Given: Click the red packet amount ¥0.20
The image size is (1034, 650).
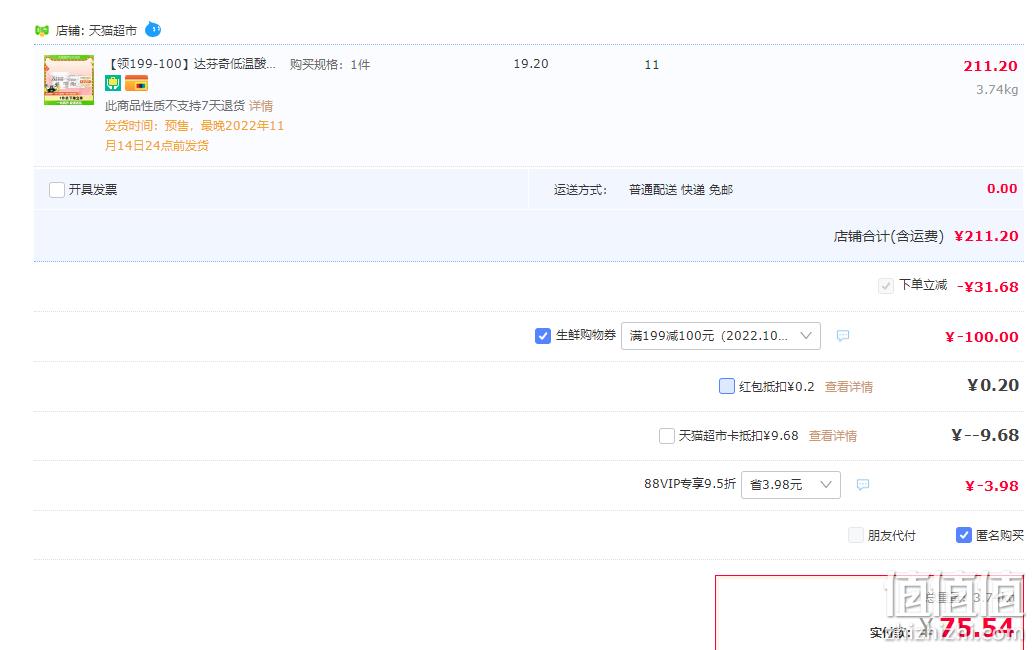Looking at the screenshot, I should [x=993, y=385].
